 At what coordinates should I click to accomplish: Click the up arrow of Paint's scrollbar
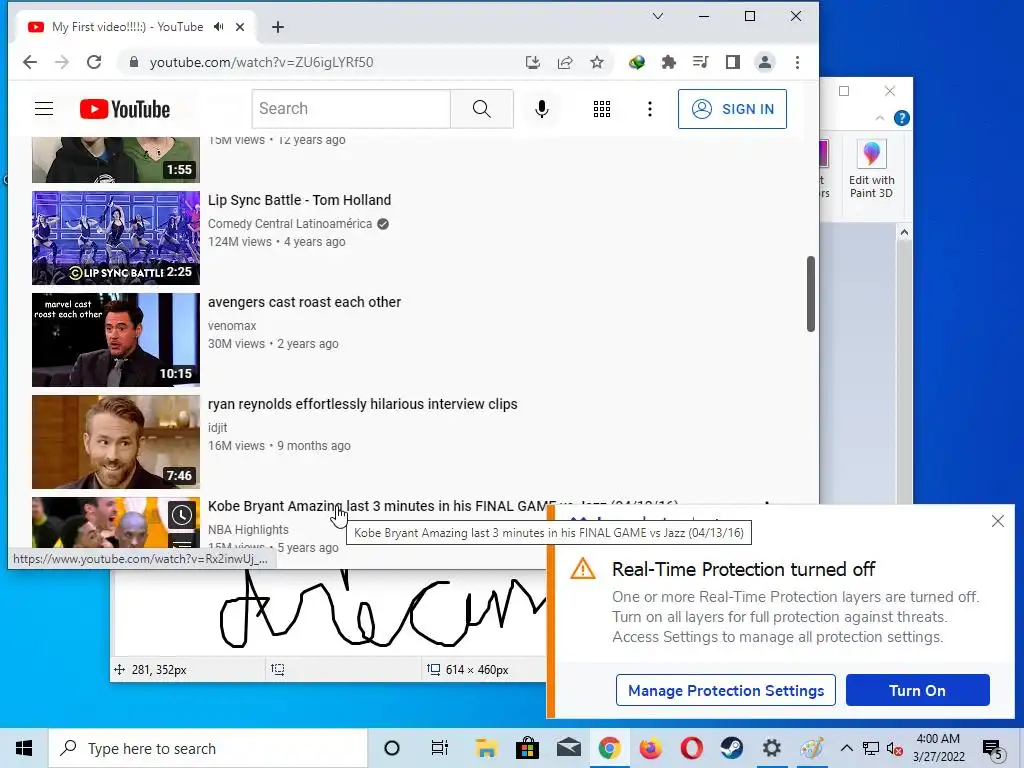904,232
